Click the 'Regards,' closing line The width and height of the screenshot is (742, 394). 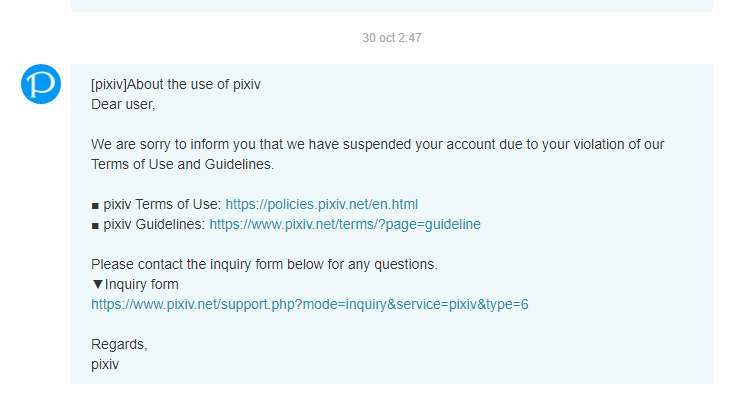[119, 344]
